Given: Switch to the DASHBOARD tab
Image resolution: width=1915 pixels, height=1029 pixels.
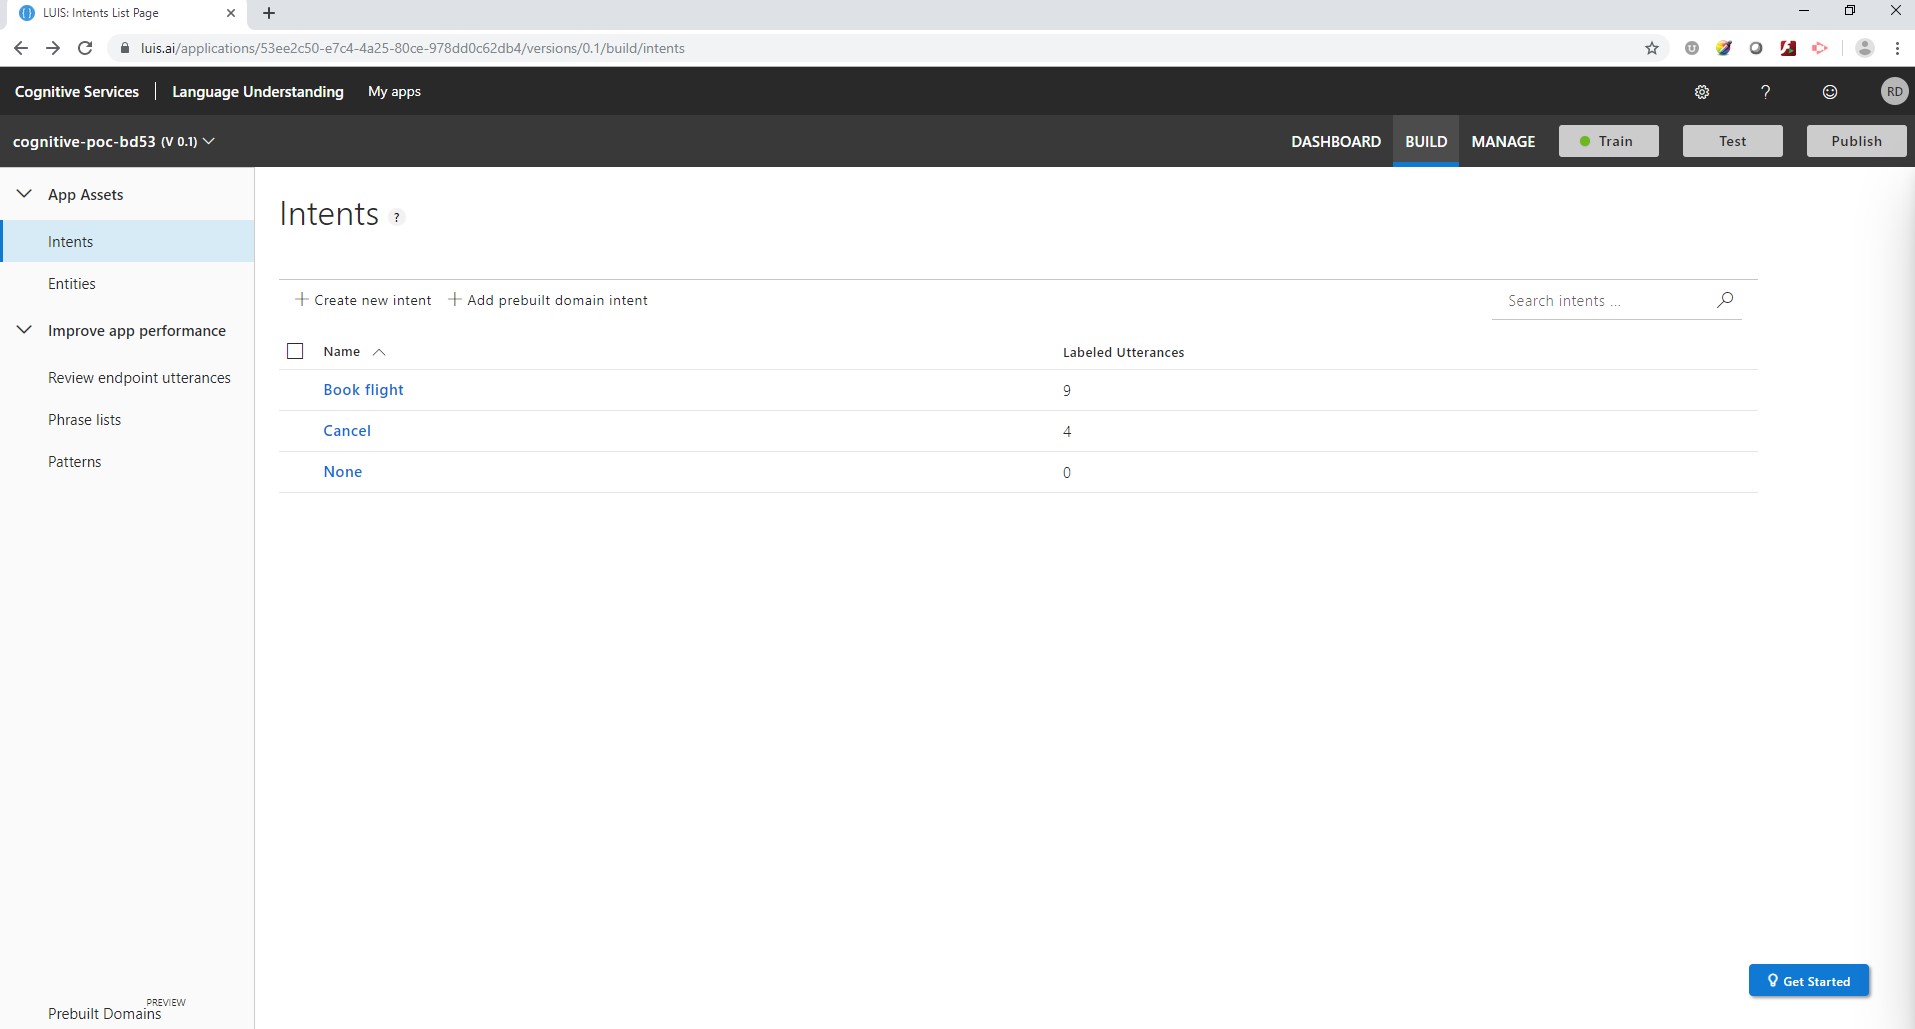Looking at the screenshot, I should pyautogui.click(x=1335, y=141).
